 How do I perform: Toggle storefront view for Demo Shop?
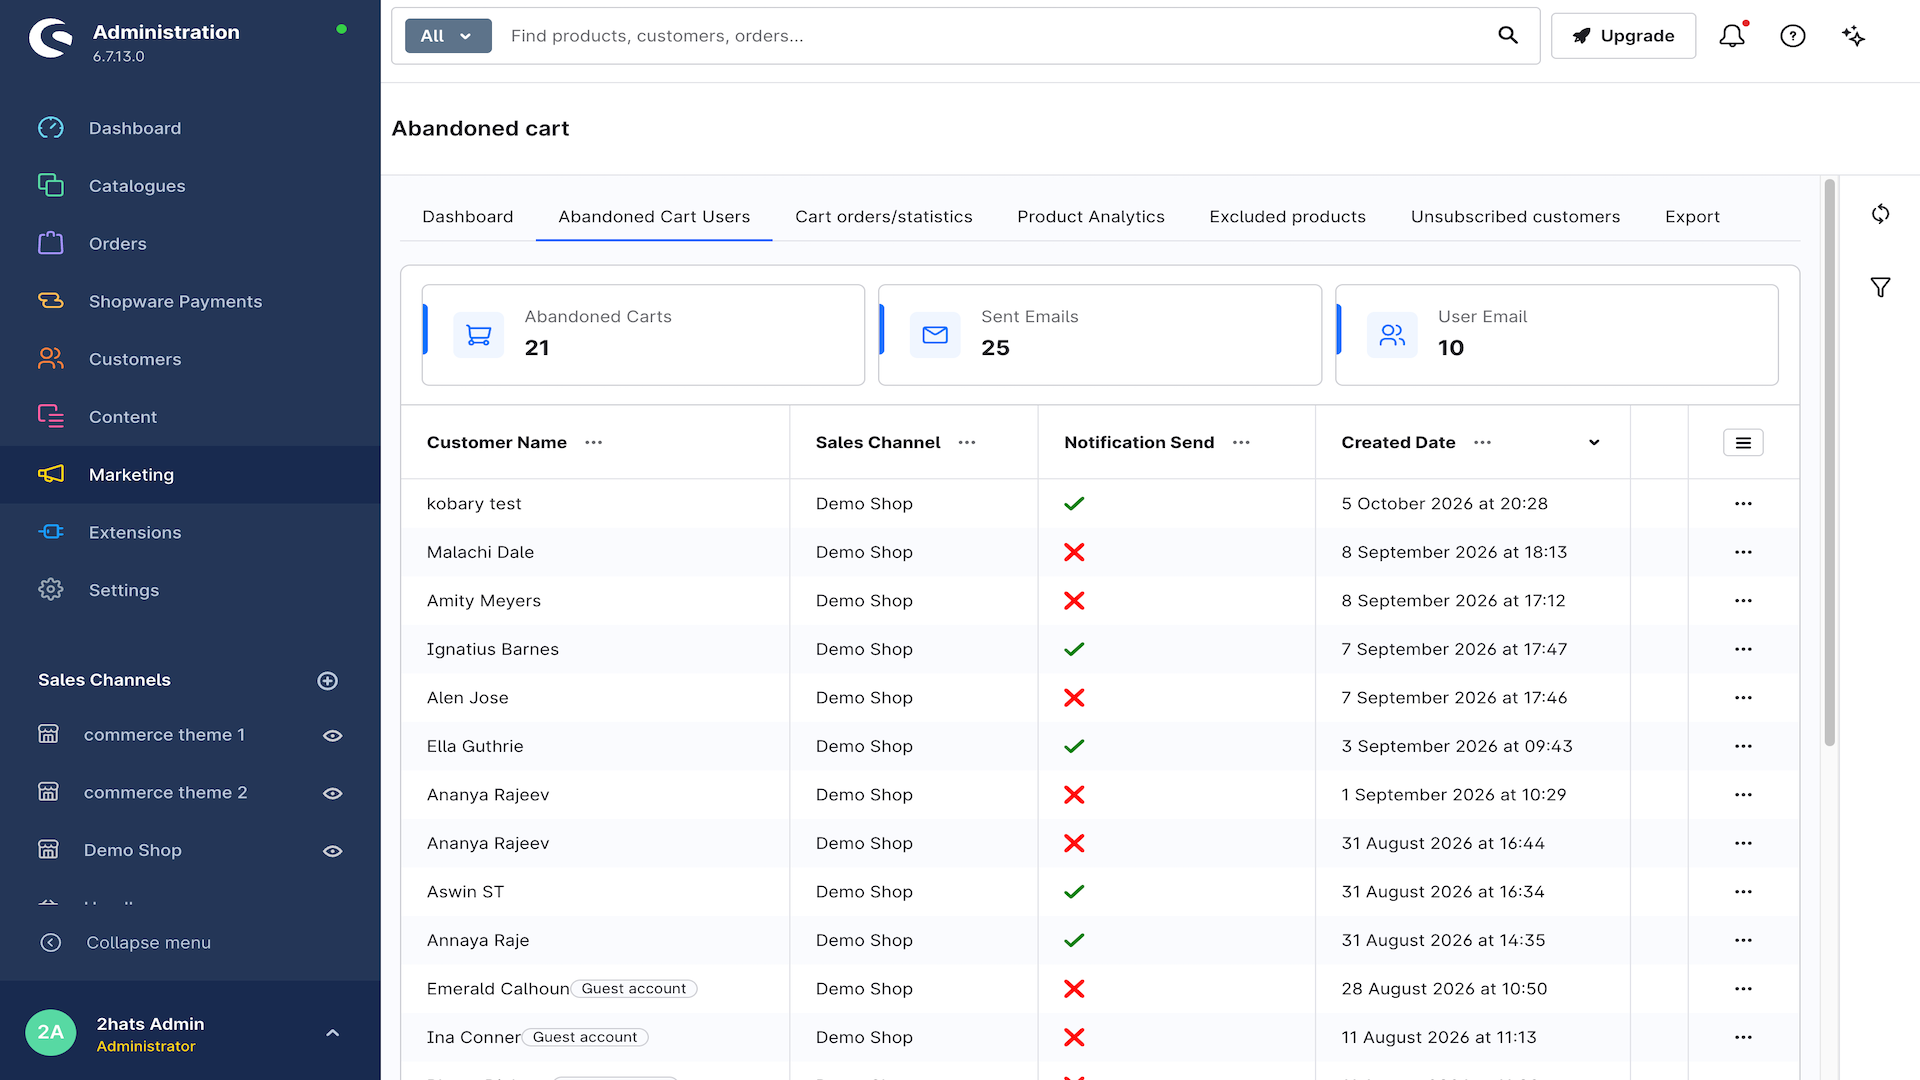tap(333, 852)
